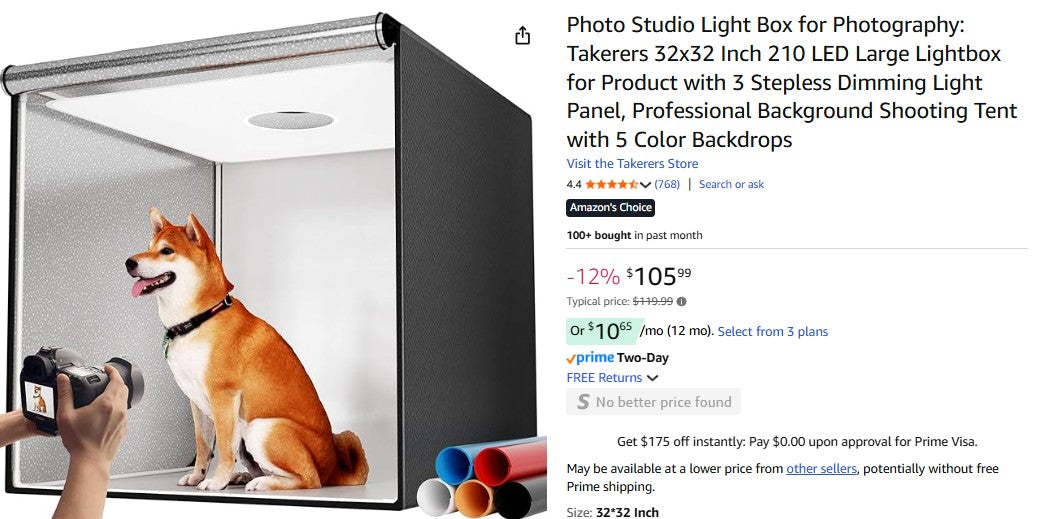Open the (768) customer ratings link
1046x519 pixels.
667,185
